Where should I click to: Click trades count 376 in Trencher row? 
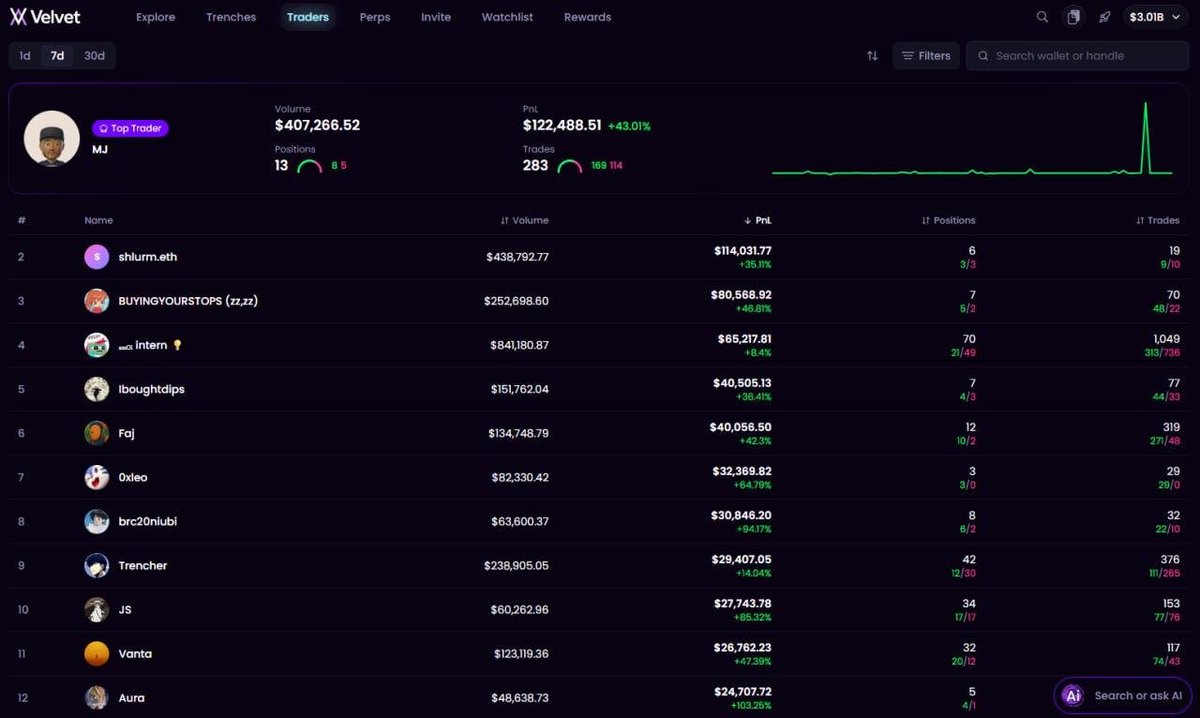point(1170,559)
